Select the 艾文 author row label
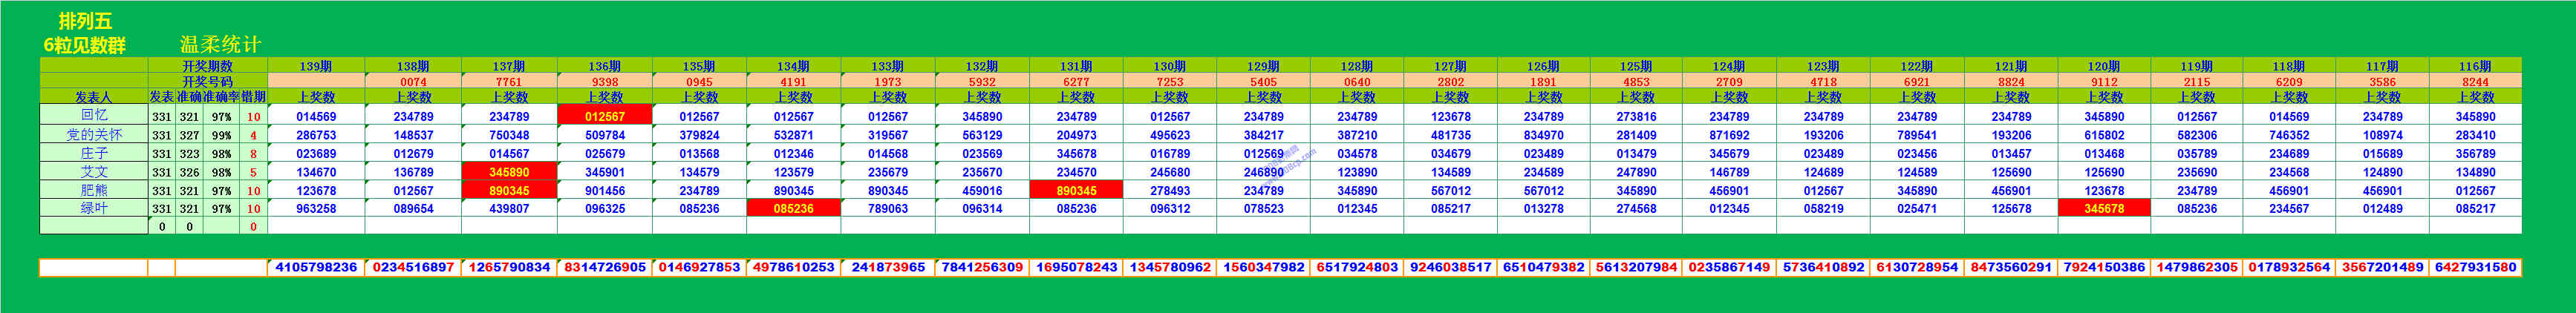Viewport: 2576px width, 313px height. [x=93, y=172]
